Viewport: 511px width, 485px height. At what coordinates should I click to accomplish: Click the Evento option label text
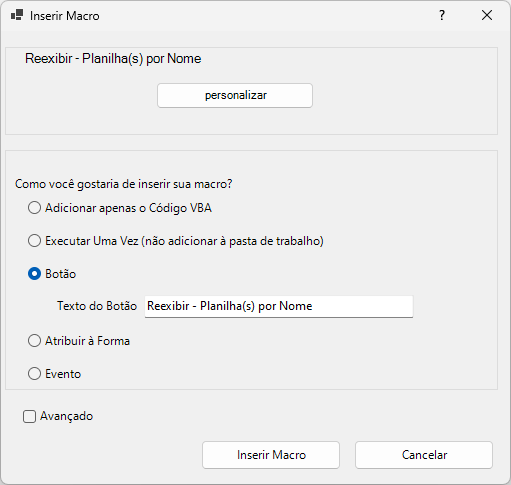tap(63, 374)
